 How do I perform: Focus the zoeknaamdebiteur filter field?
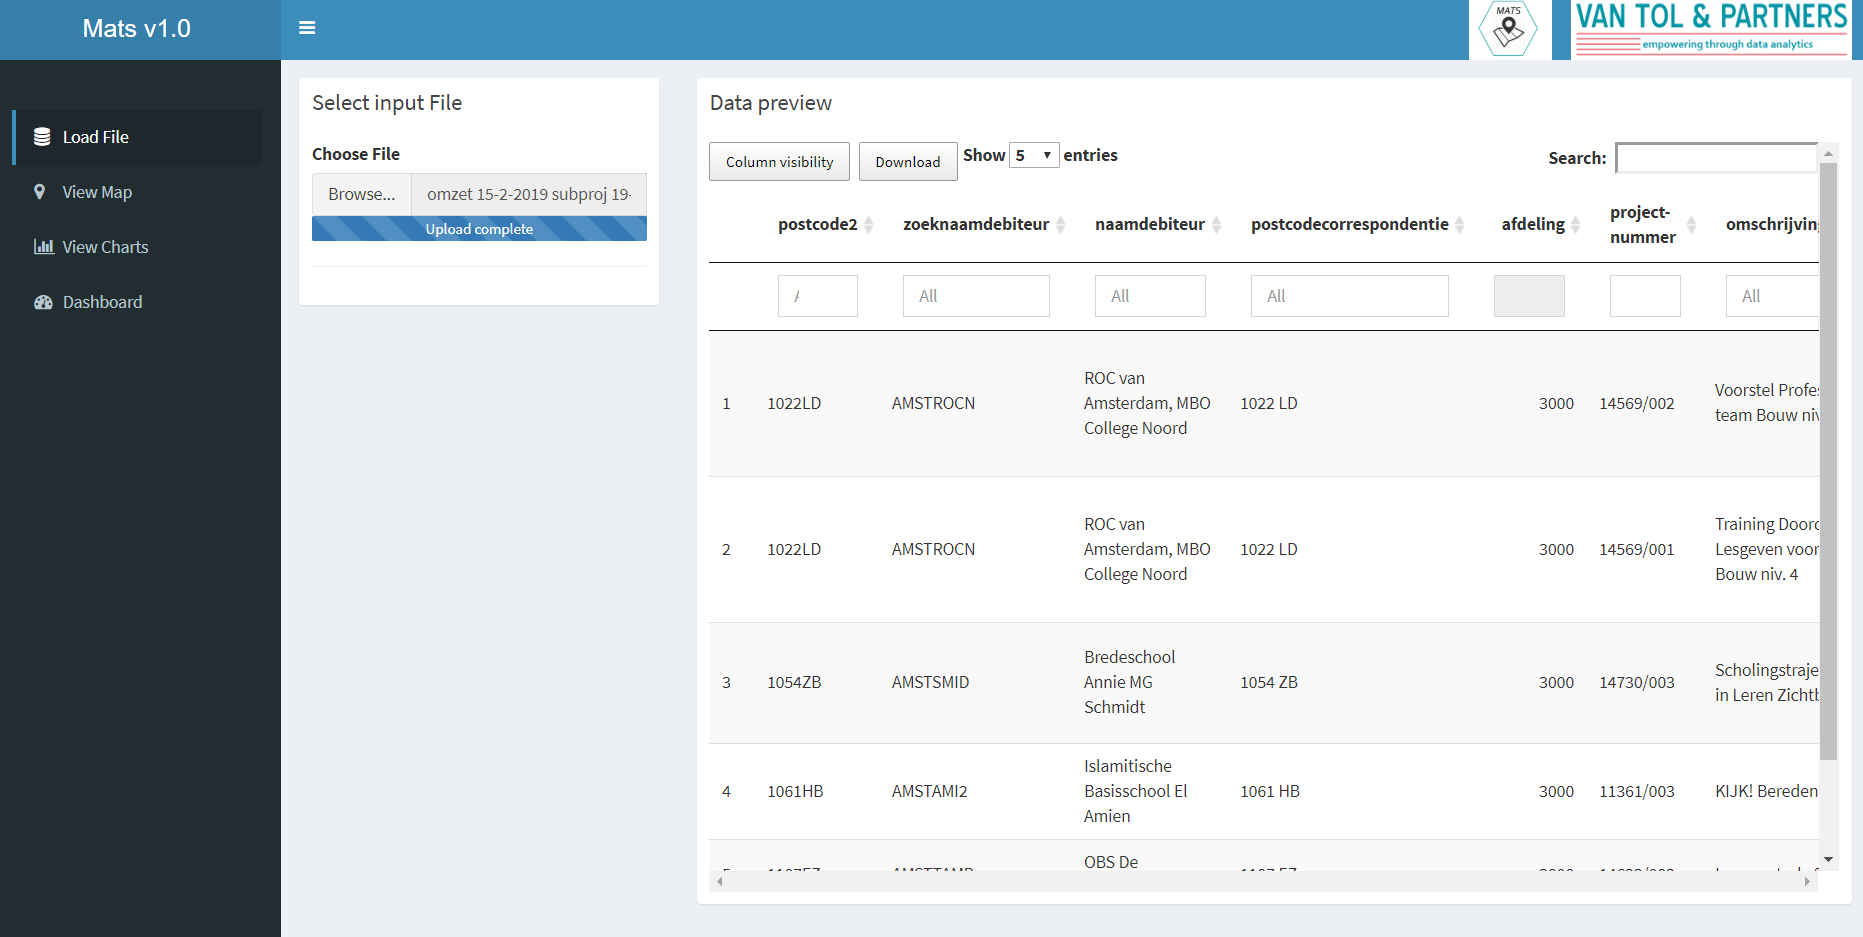976,296
